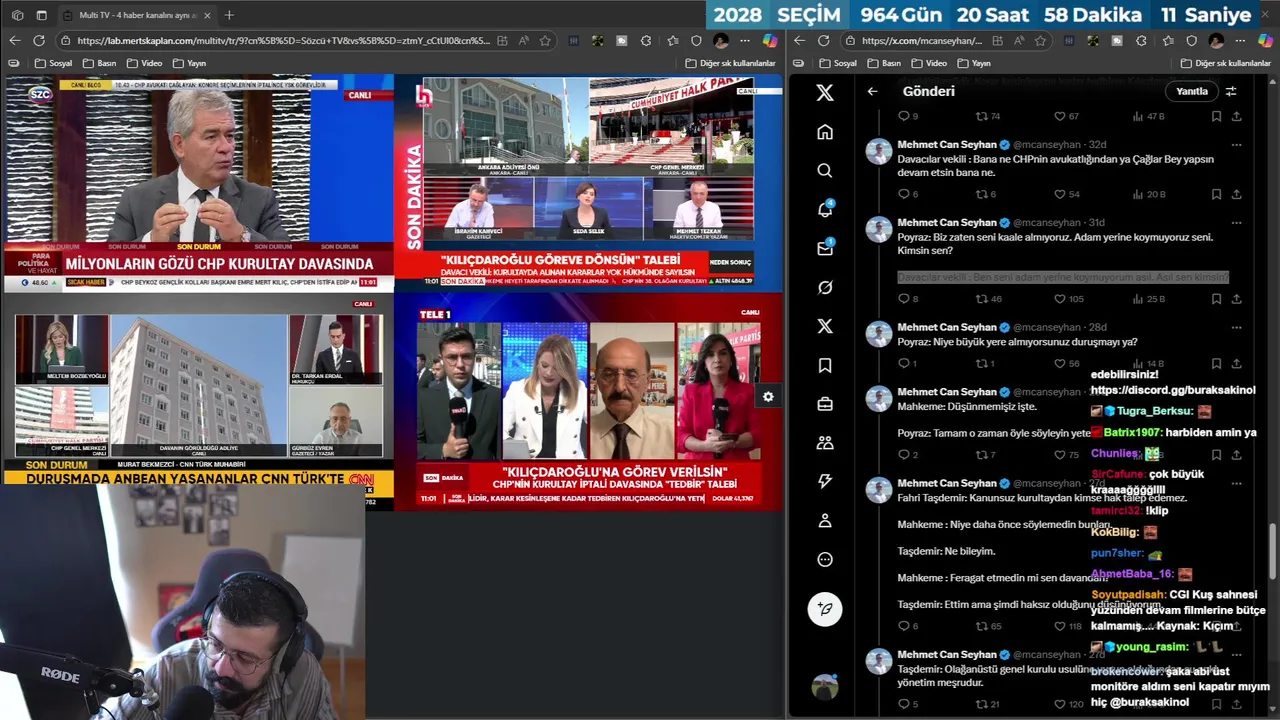Open Communities people icon in X sidebar

click(825, 443)
